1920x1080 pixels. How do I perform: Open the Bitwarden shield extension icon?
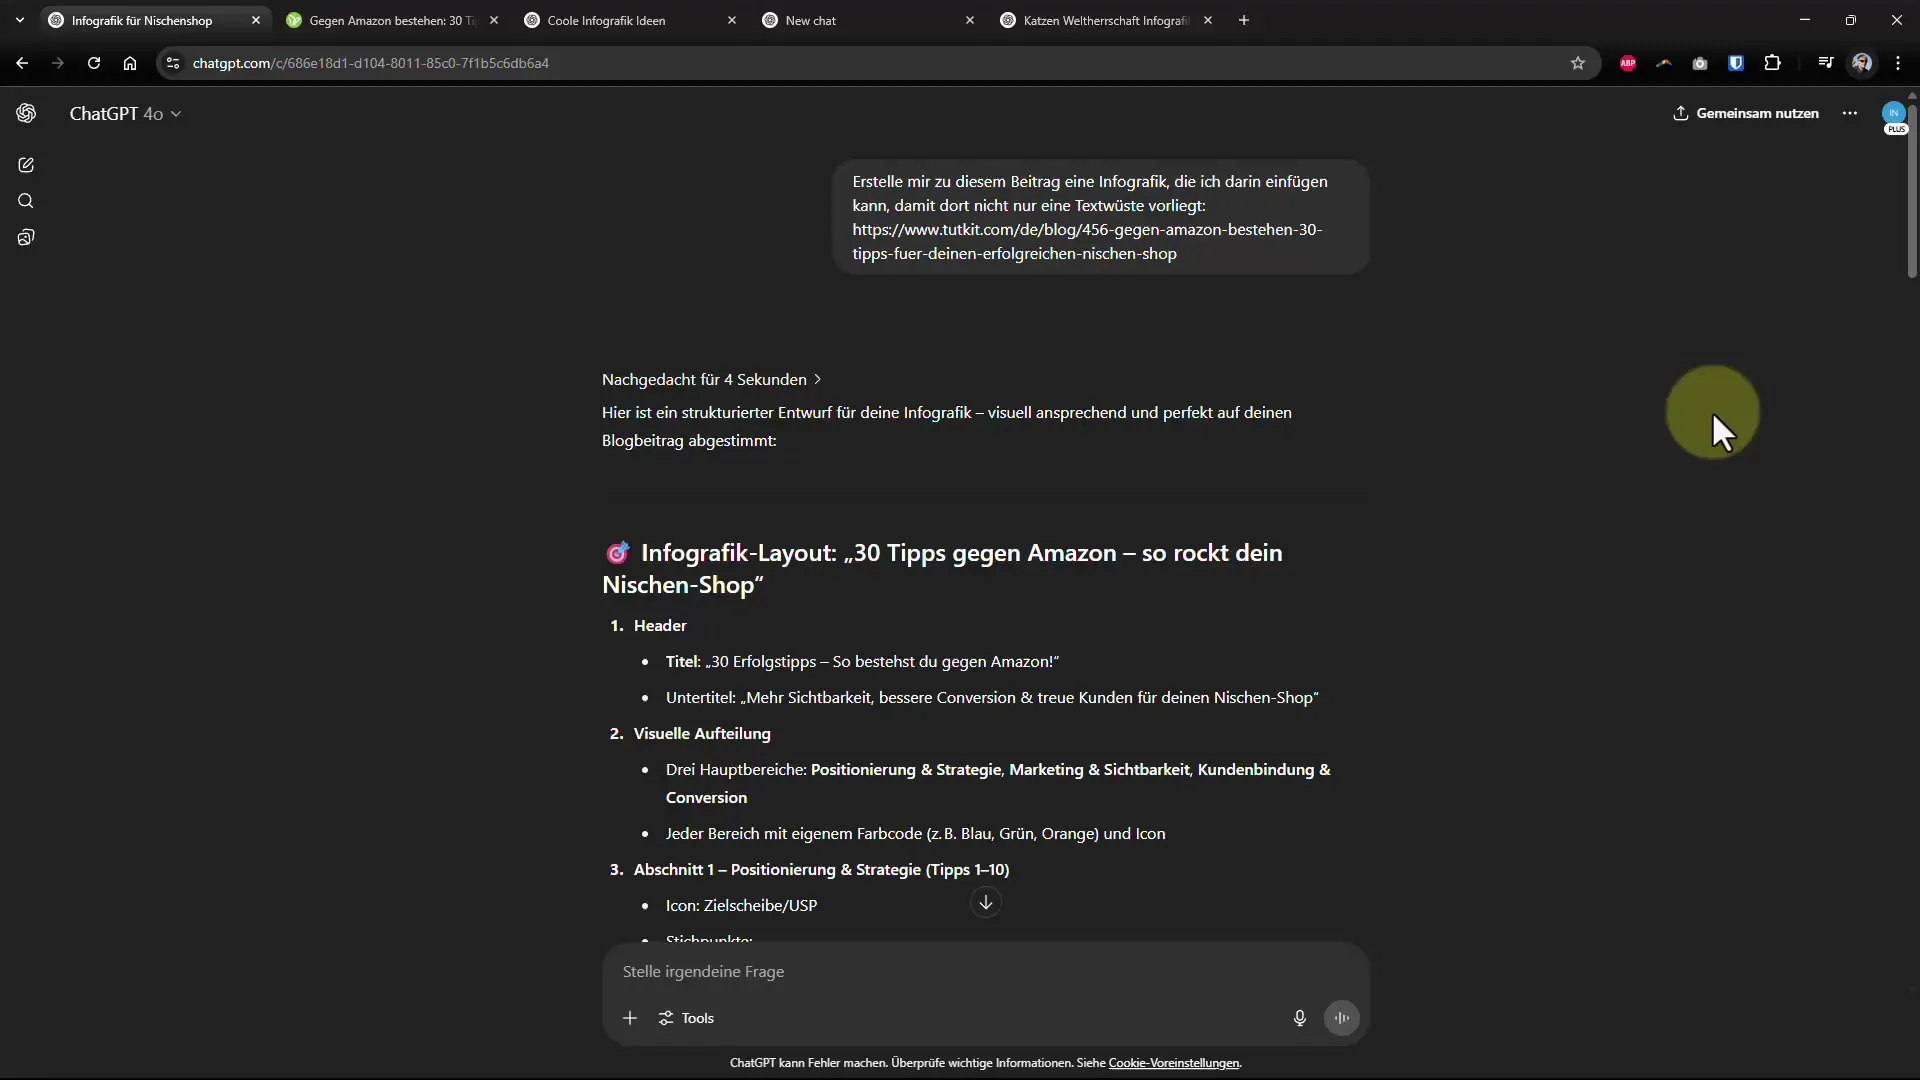click(1736, 63)
